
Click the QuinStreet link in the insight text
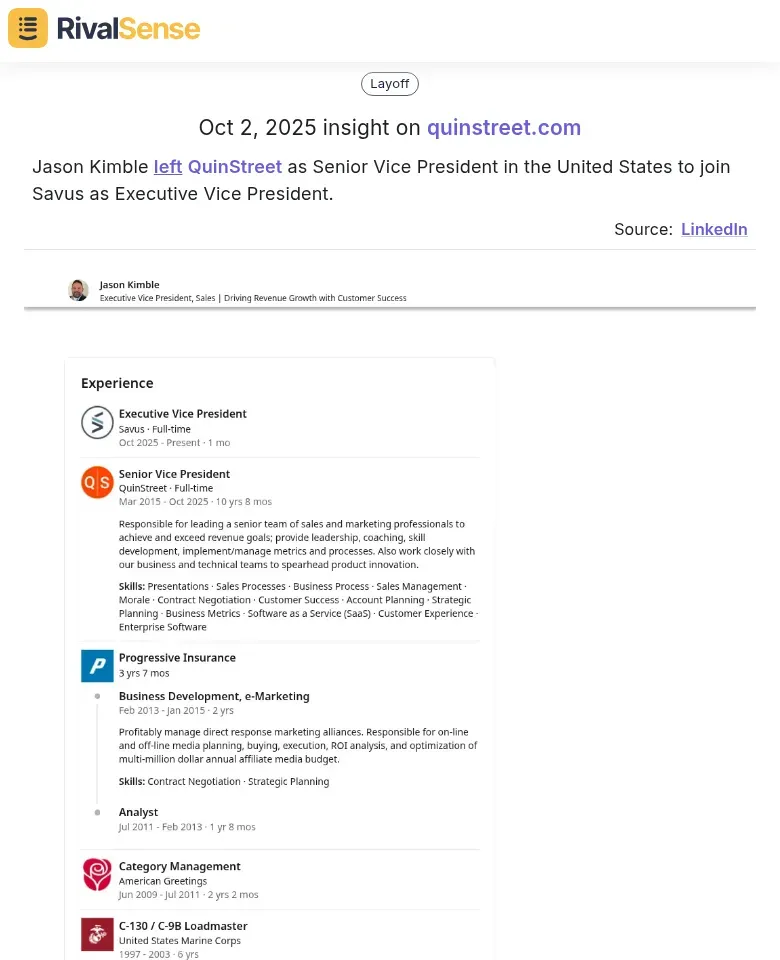tap(235, 167)
